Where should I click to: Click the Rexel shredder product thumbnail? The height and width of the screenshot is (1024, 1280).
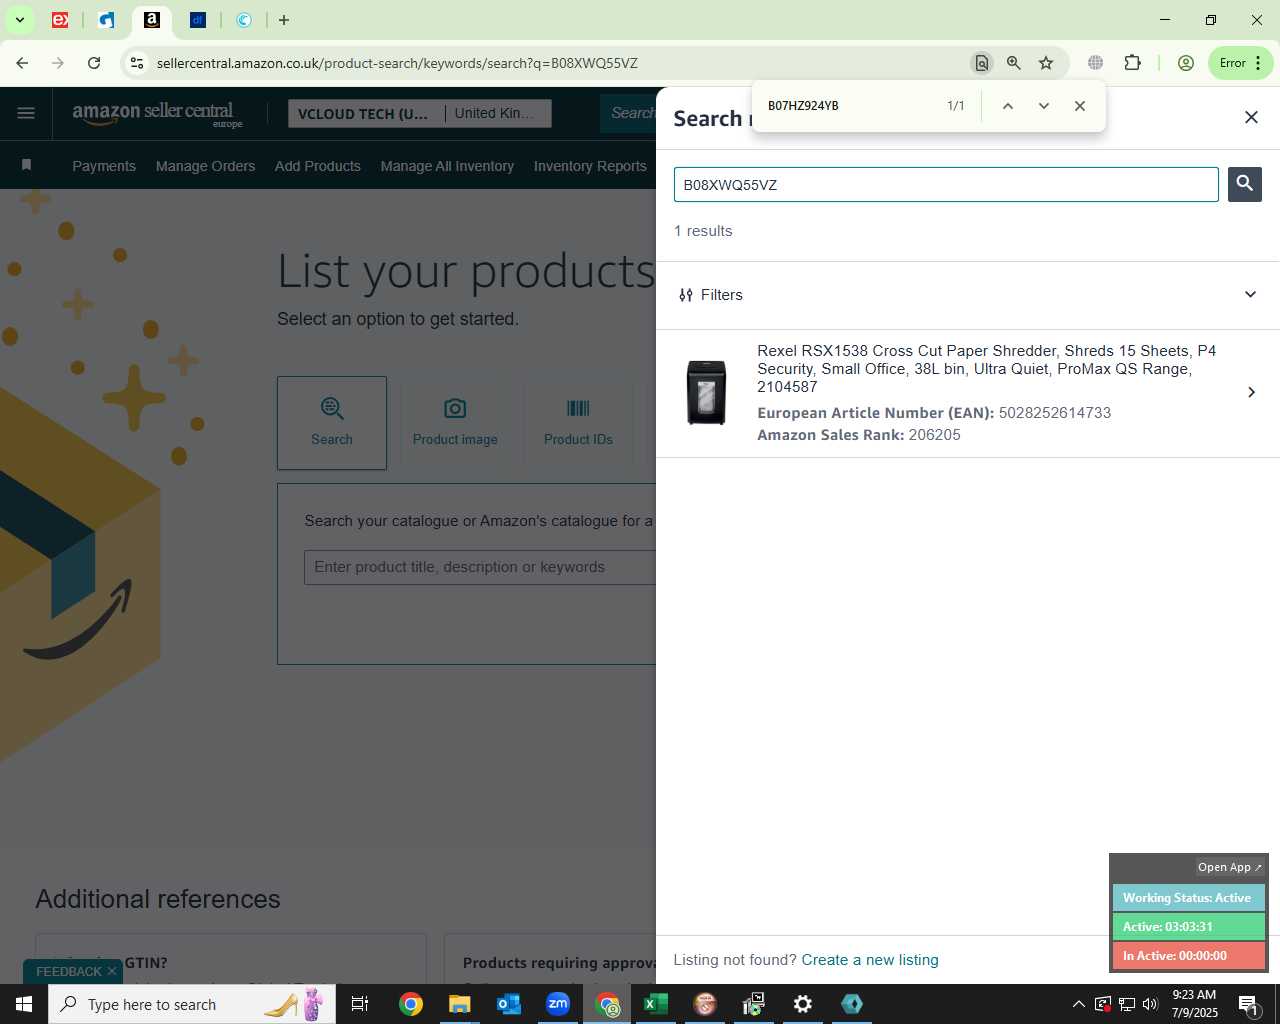click(707, 393)
